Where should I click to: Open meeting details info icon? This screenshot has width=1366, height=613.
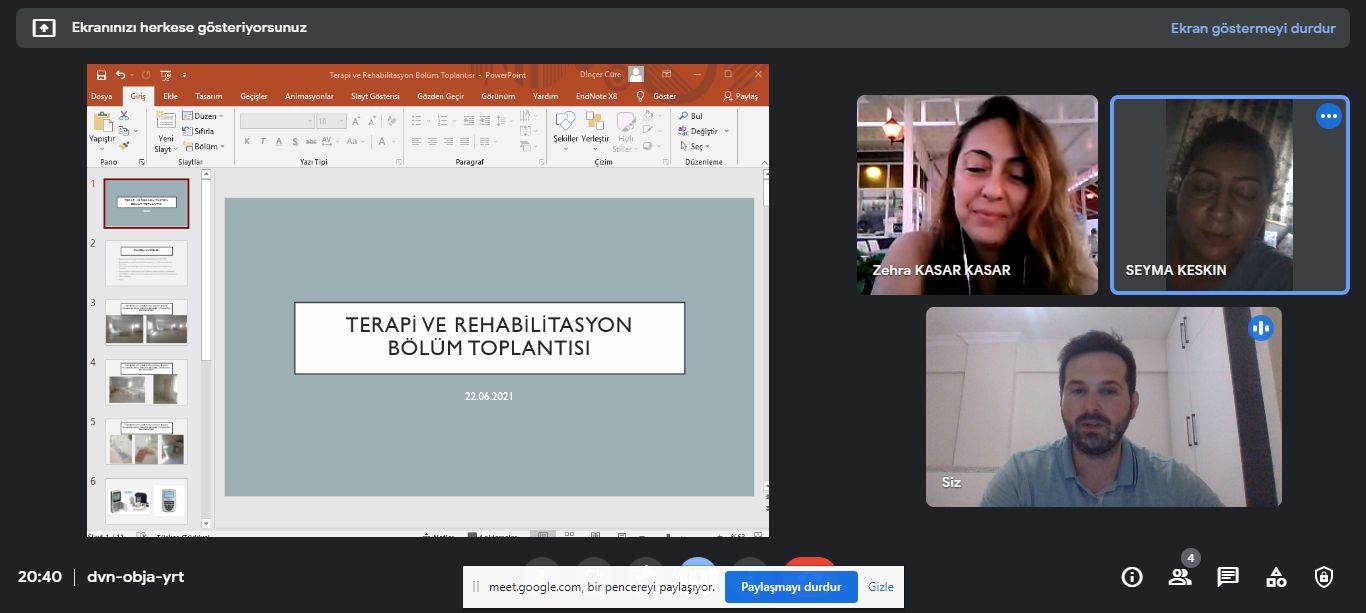(x=1132, y=577)
